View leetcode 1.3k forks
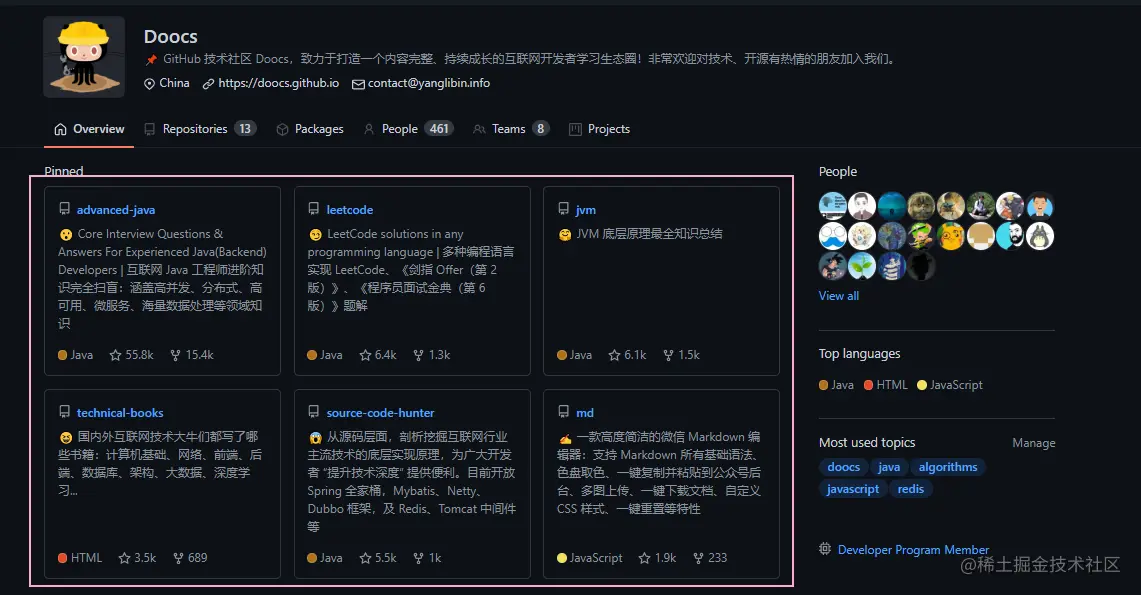 point(432,355)
